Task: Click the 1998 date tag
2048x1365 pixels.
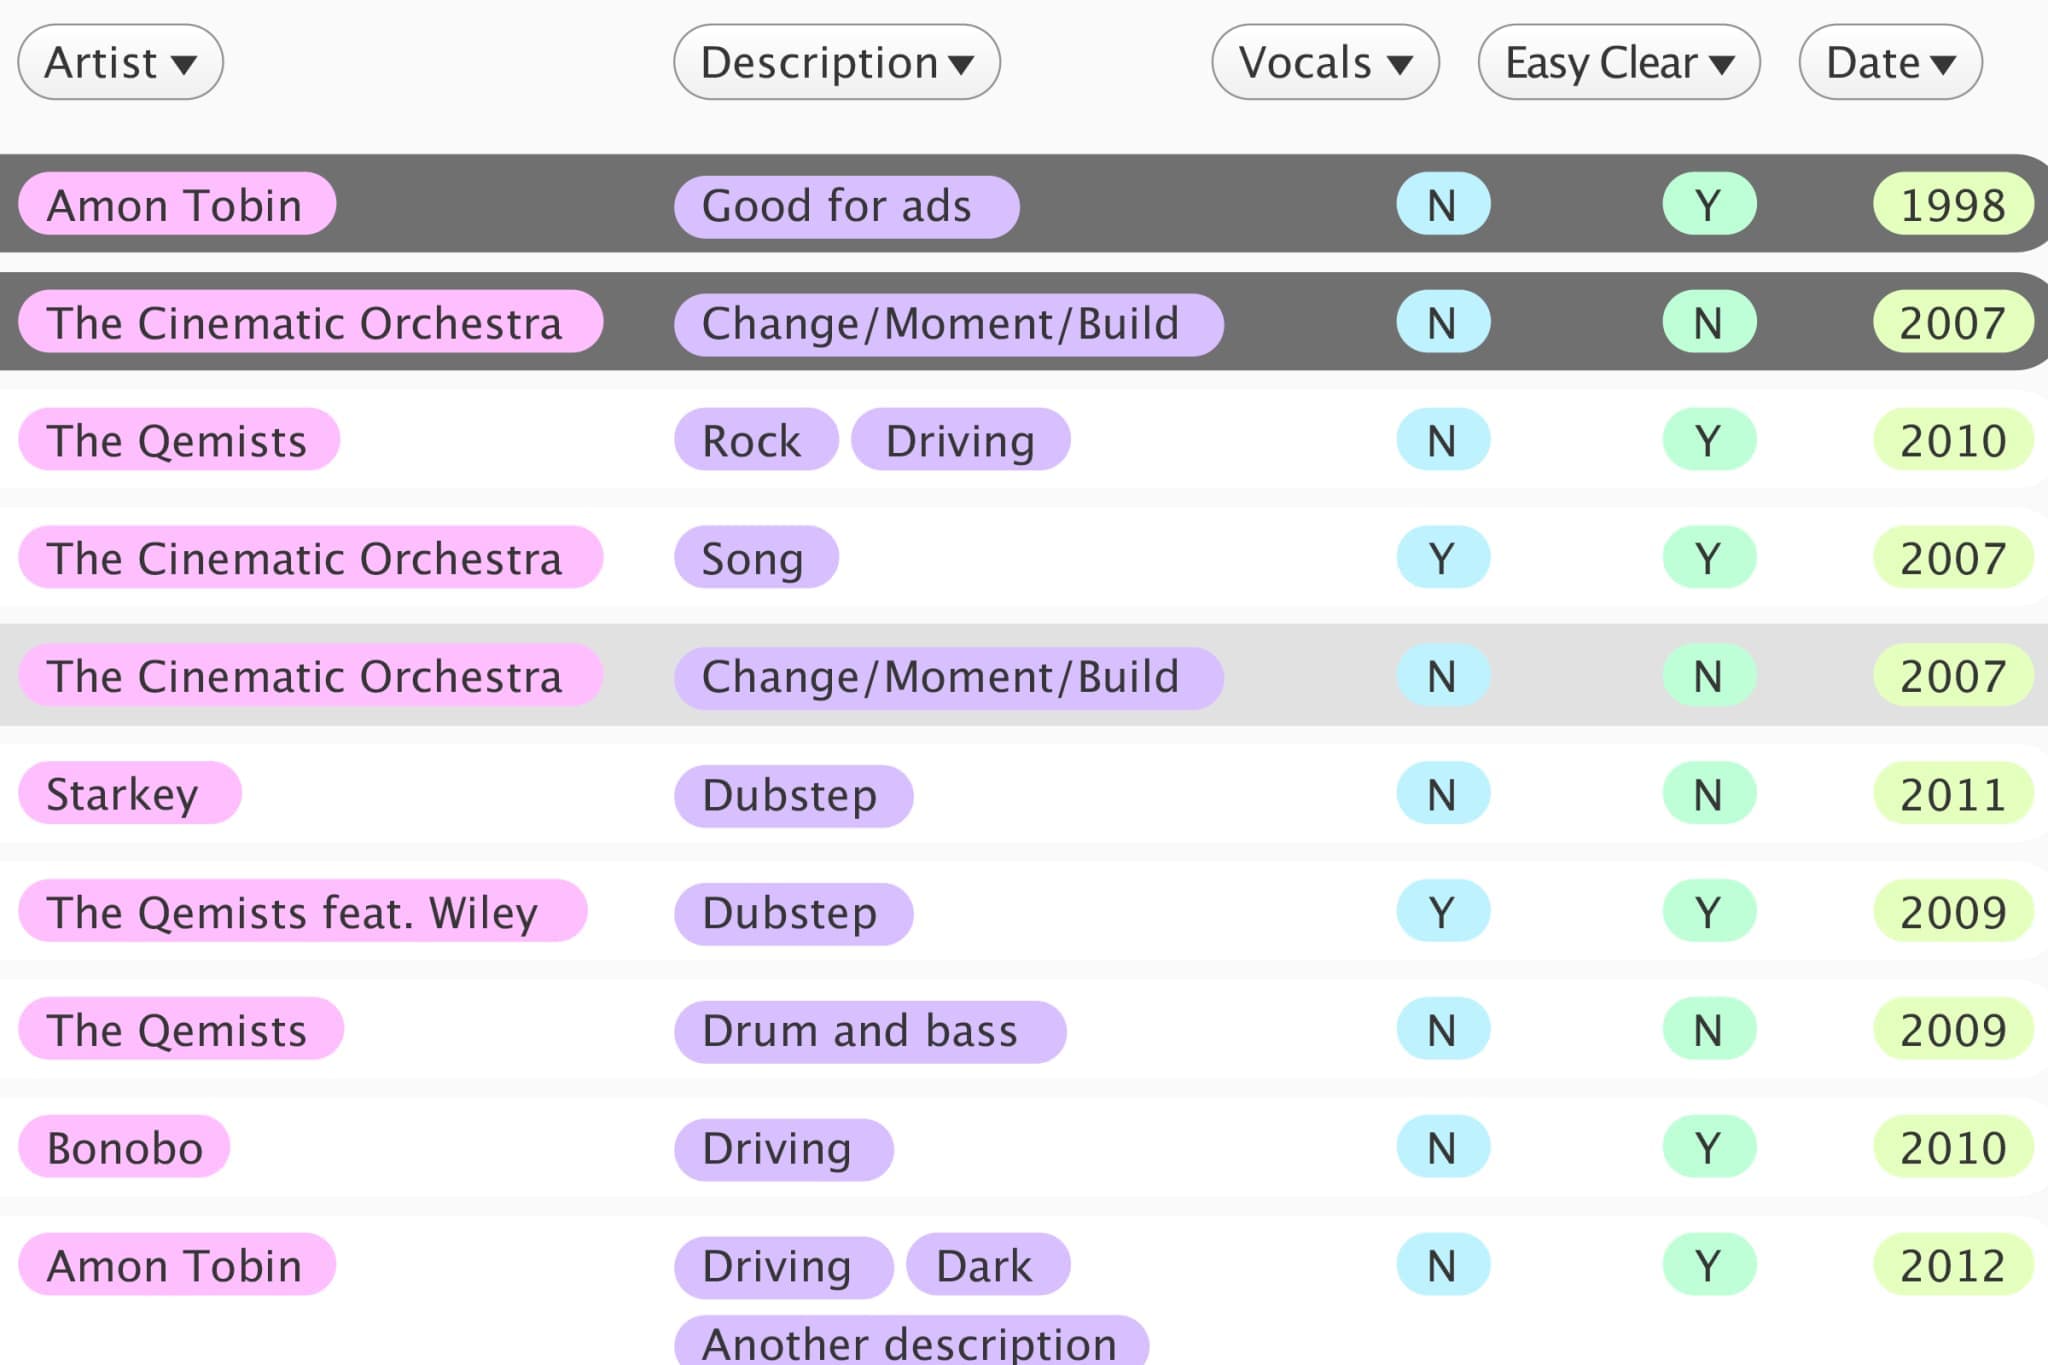Action: (x=1951, y=205)
